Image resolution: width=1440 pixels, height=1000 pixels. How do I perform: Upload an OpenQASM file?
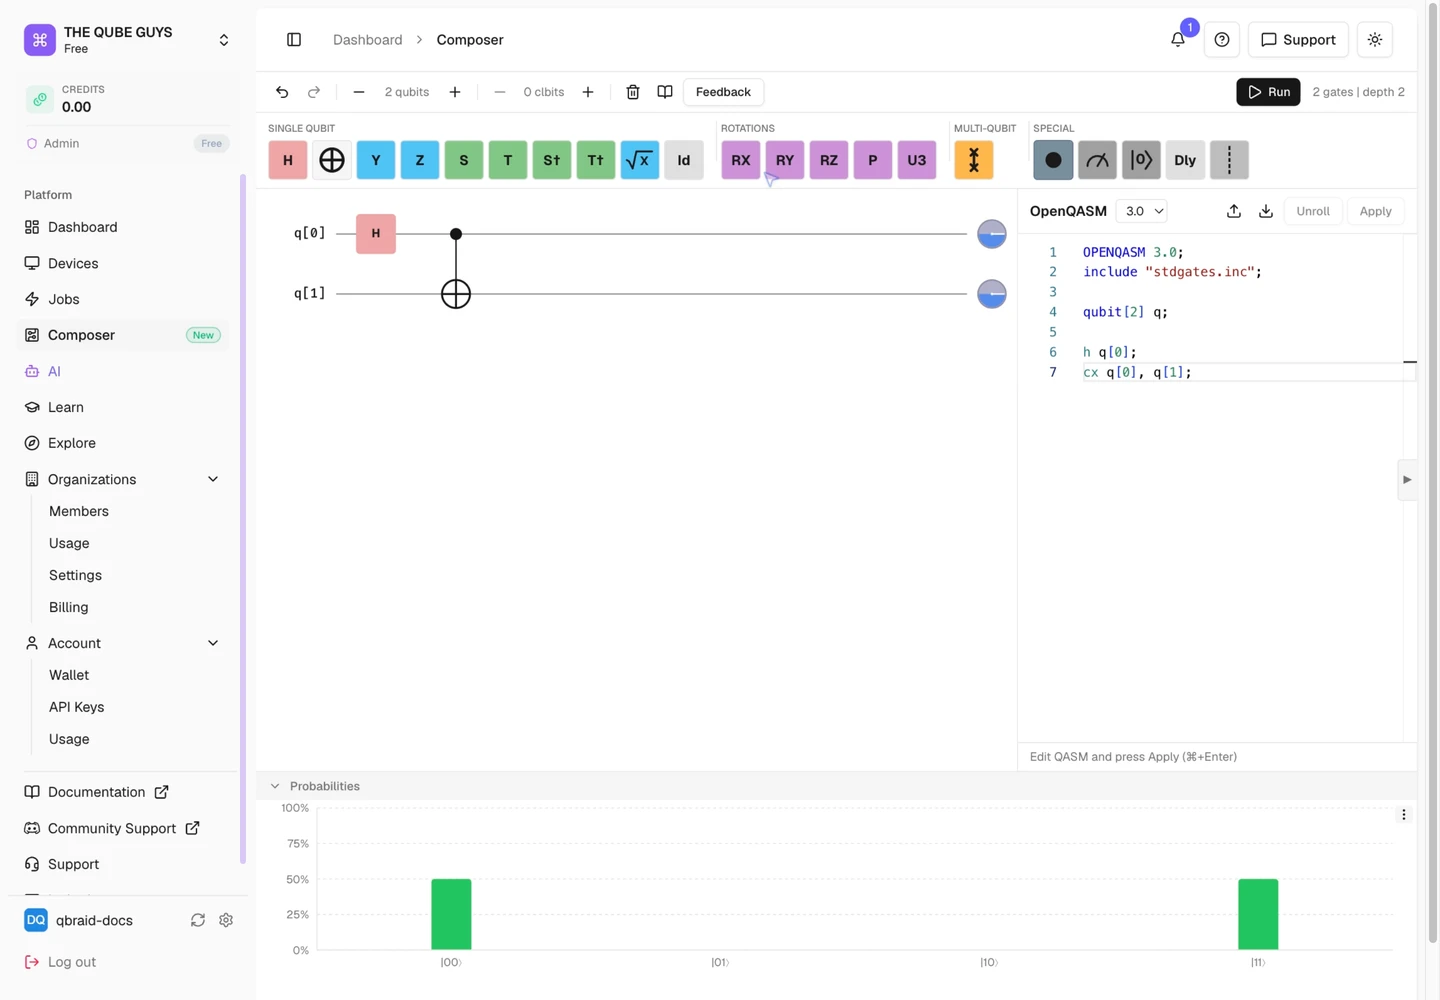coord(1234,211)
